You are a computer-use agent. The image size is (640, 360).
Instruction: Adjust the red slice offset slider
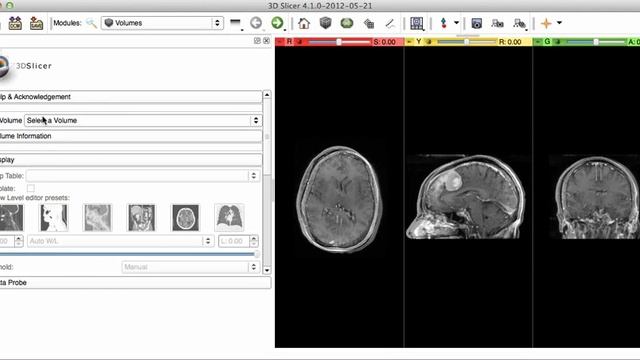coord(339,42)
